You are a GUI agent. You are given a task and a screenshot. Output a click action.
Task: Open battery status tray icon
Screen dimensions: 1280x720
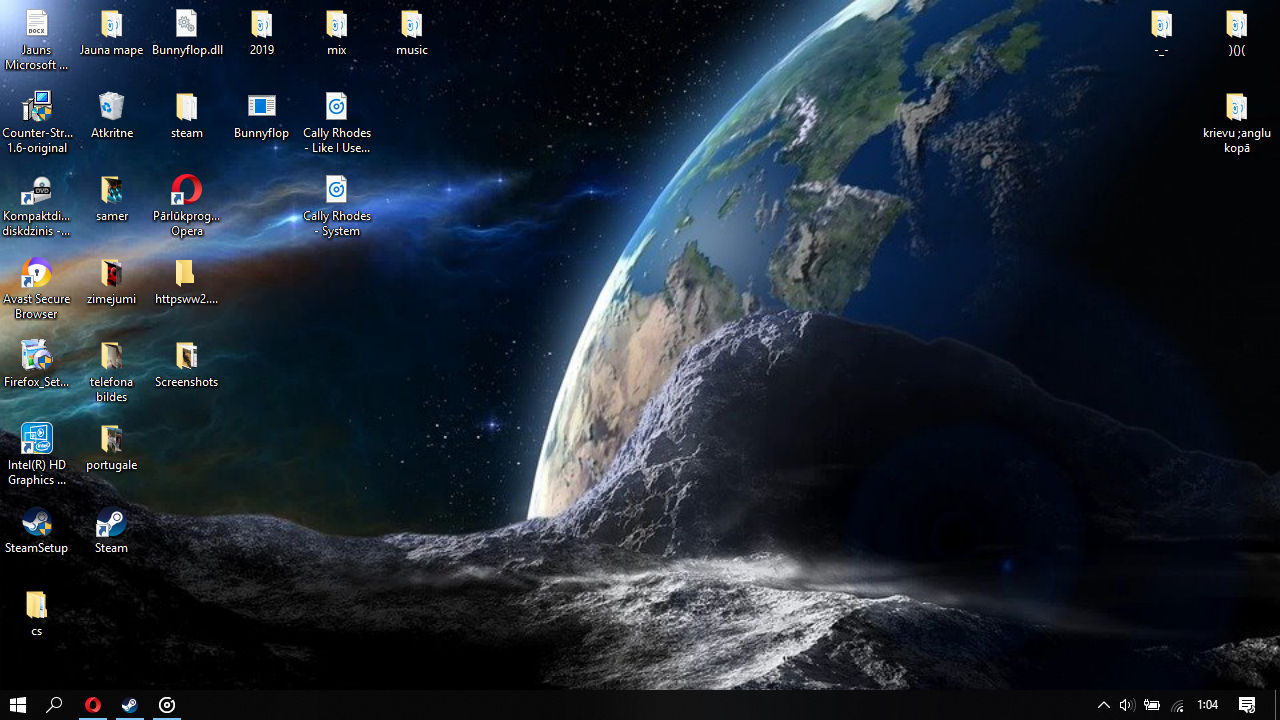click(1152, 705)
